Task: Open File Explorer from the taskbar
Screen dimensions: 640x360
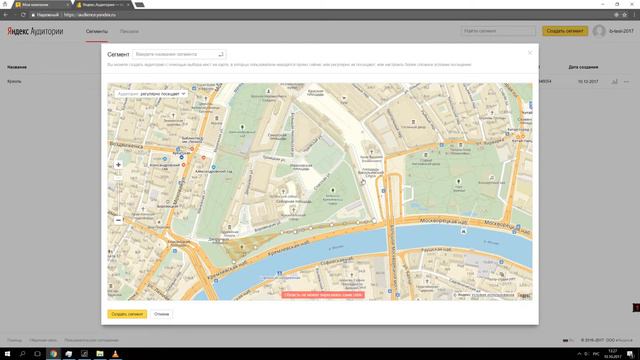Action: point(100,354)
